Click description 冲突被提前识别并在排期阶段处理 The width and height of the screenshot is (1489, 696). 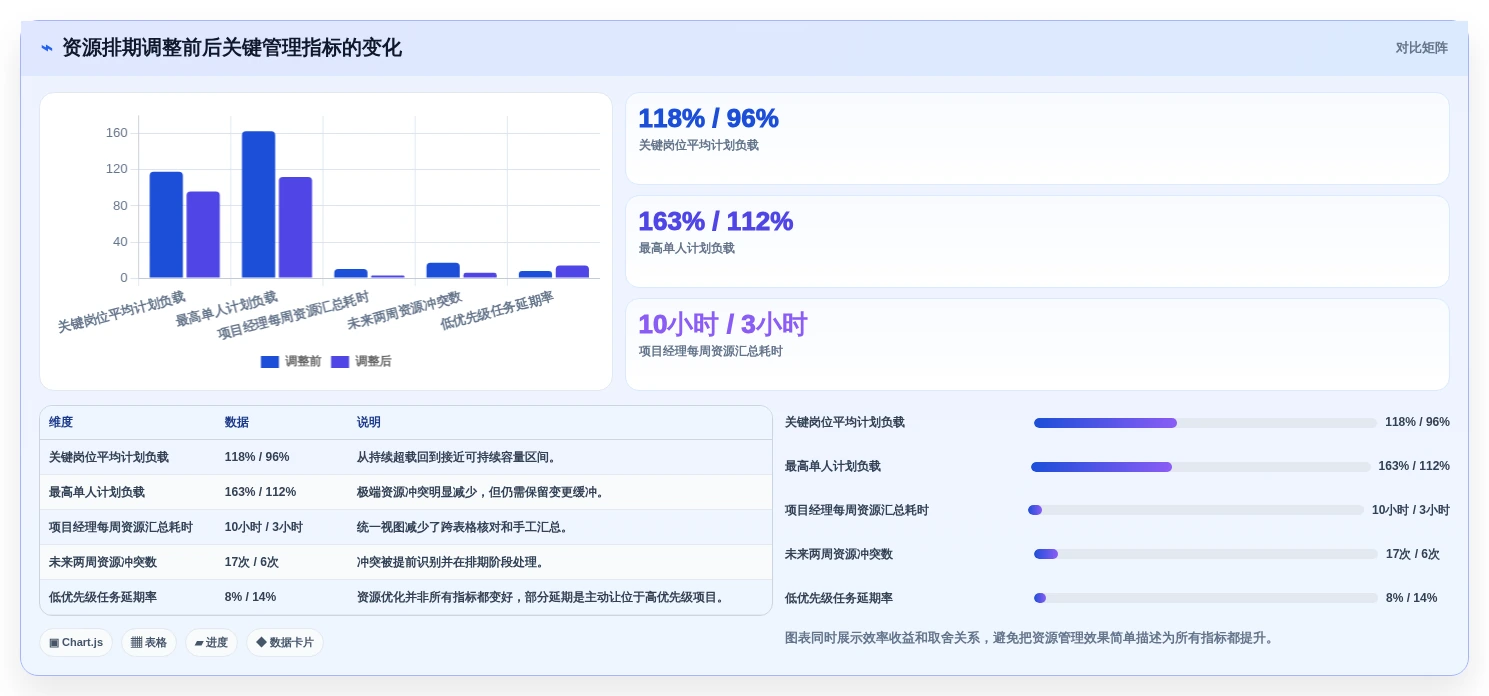(453, 562)
